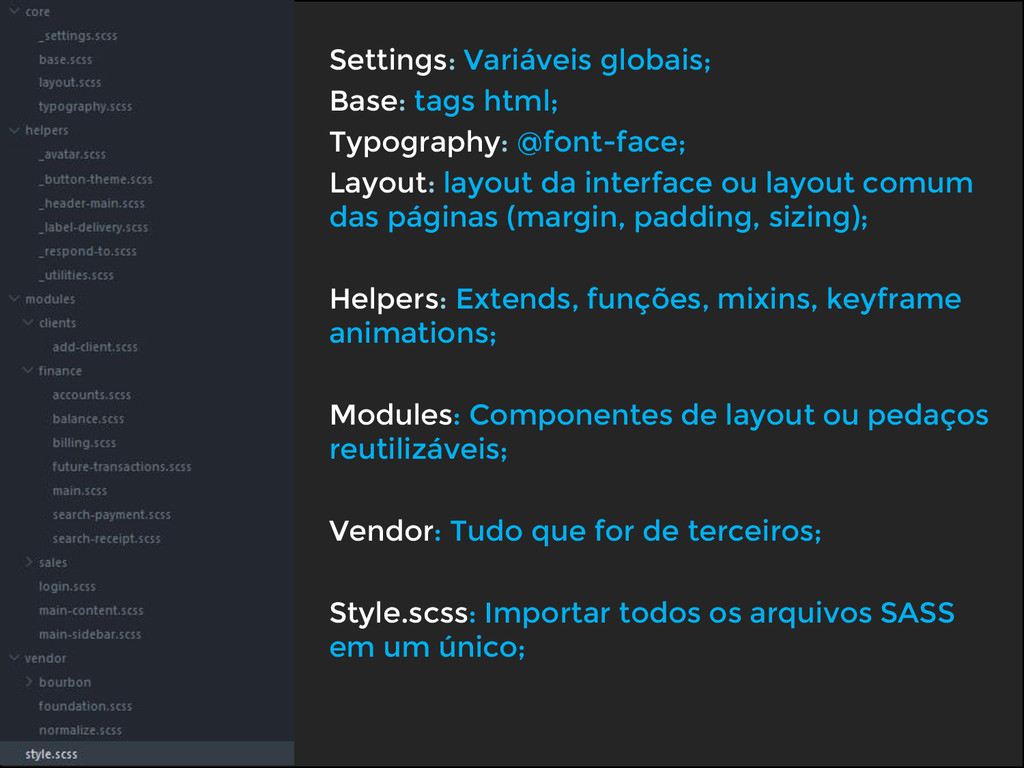
Task: Collapse the modules folder chevron
Action: click(x=14, y=298)
